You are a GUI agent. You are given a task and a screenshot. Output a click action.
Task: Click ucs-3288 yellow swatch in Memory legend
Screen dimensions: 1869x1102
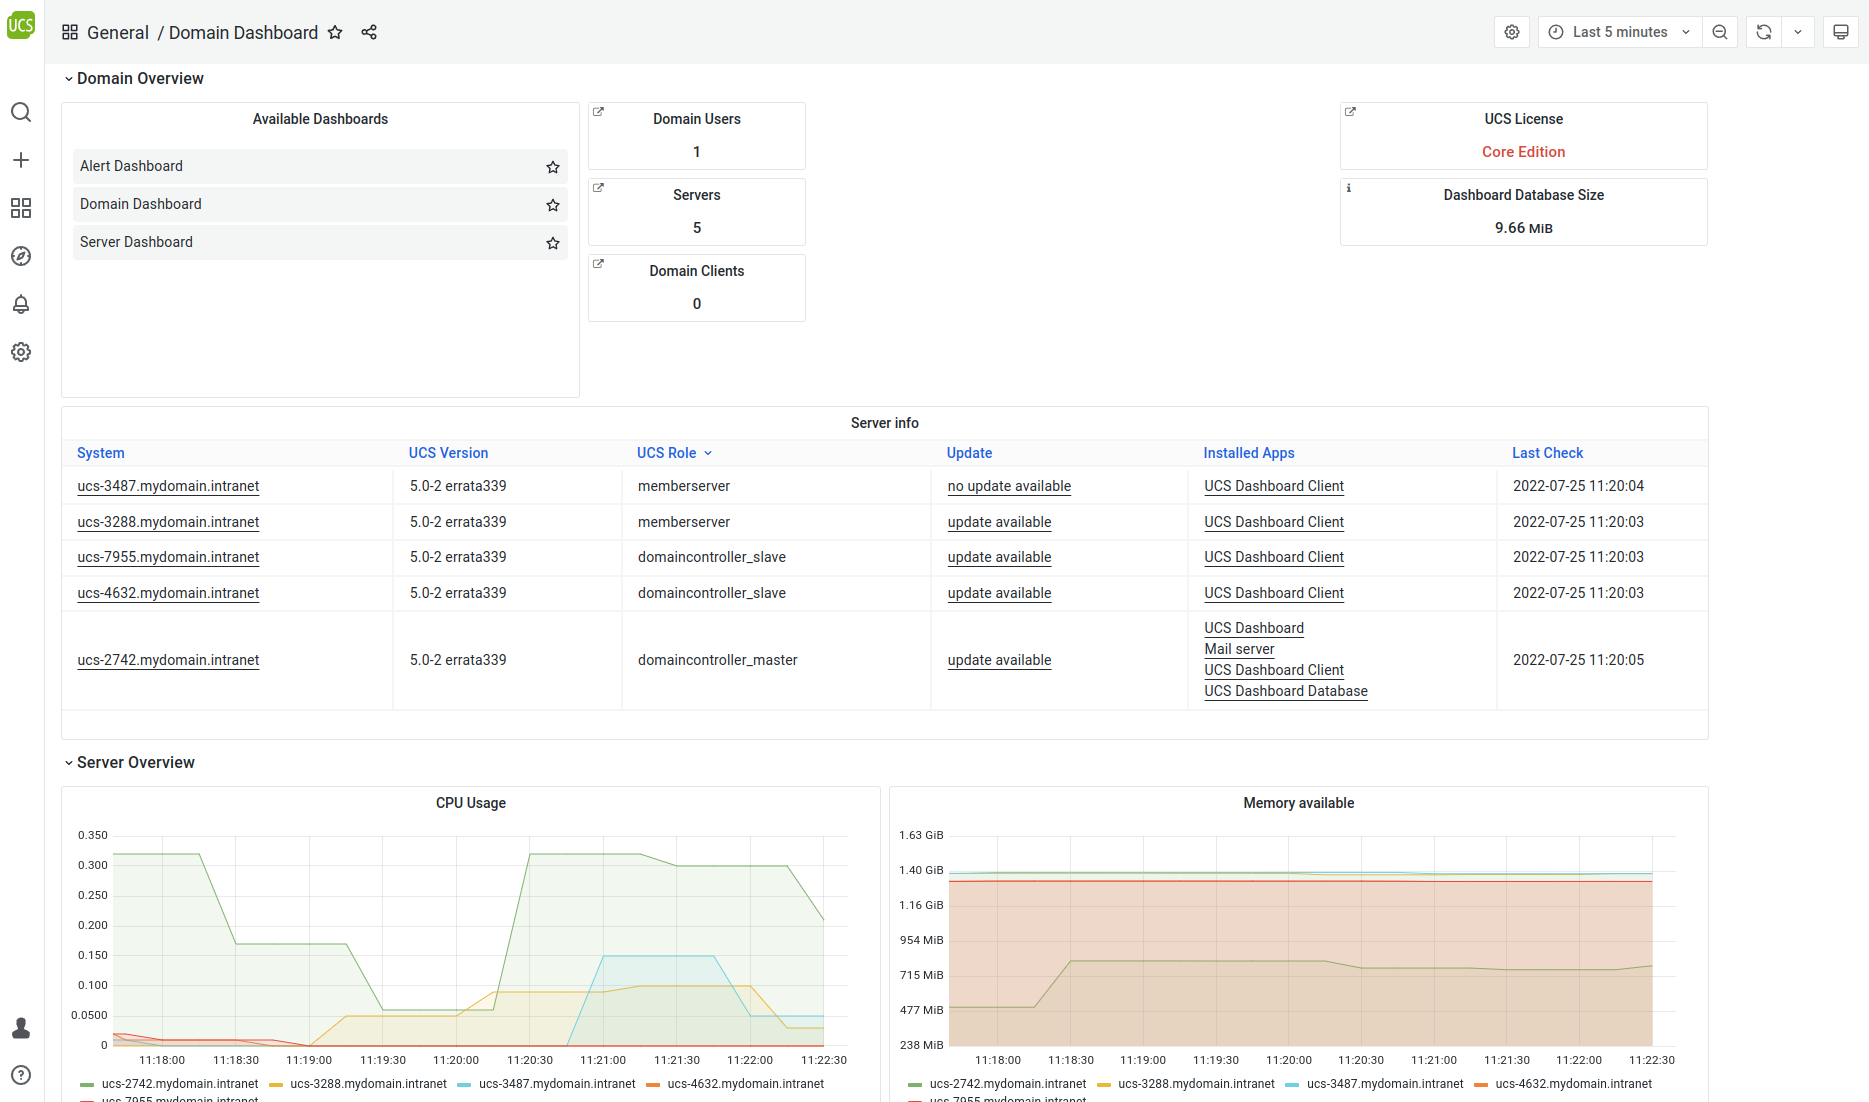(1104, 1085)
